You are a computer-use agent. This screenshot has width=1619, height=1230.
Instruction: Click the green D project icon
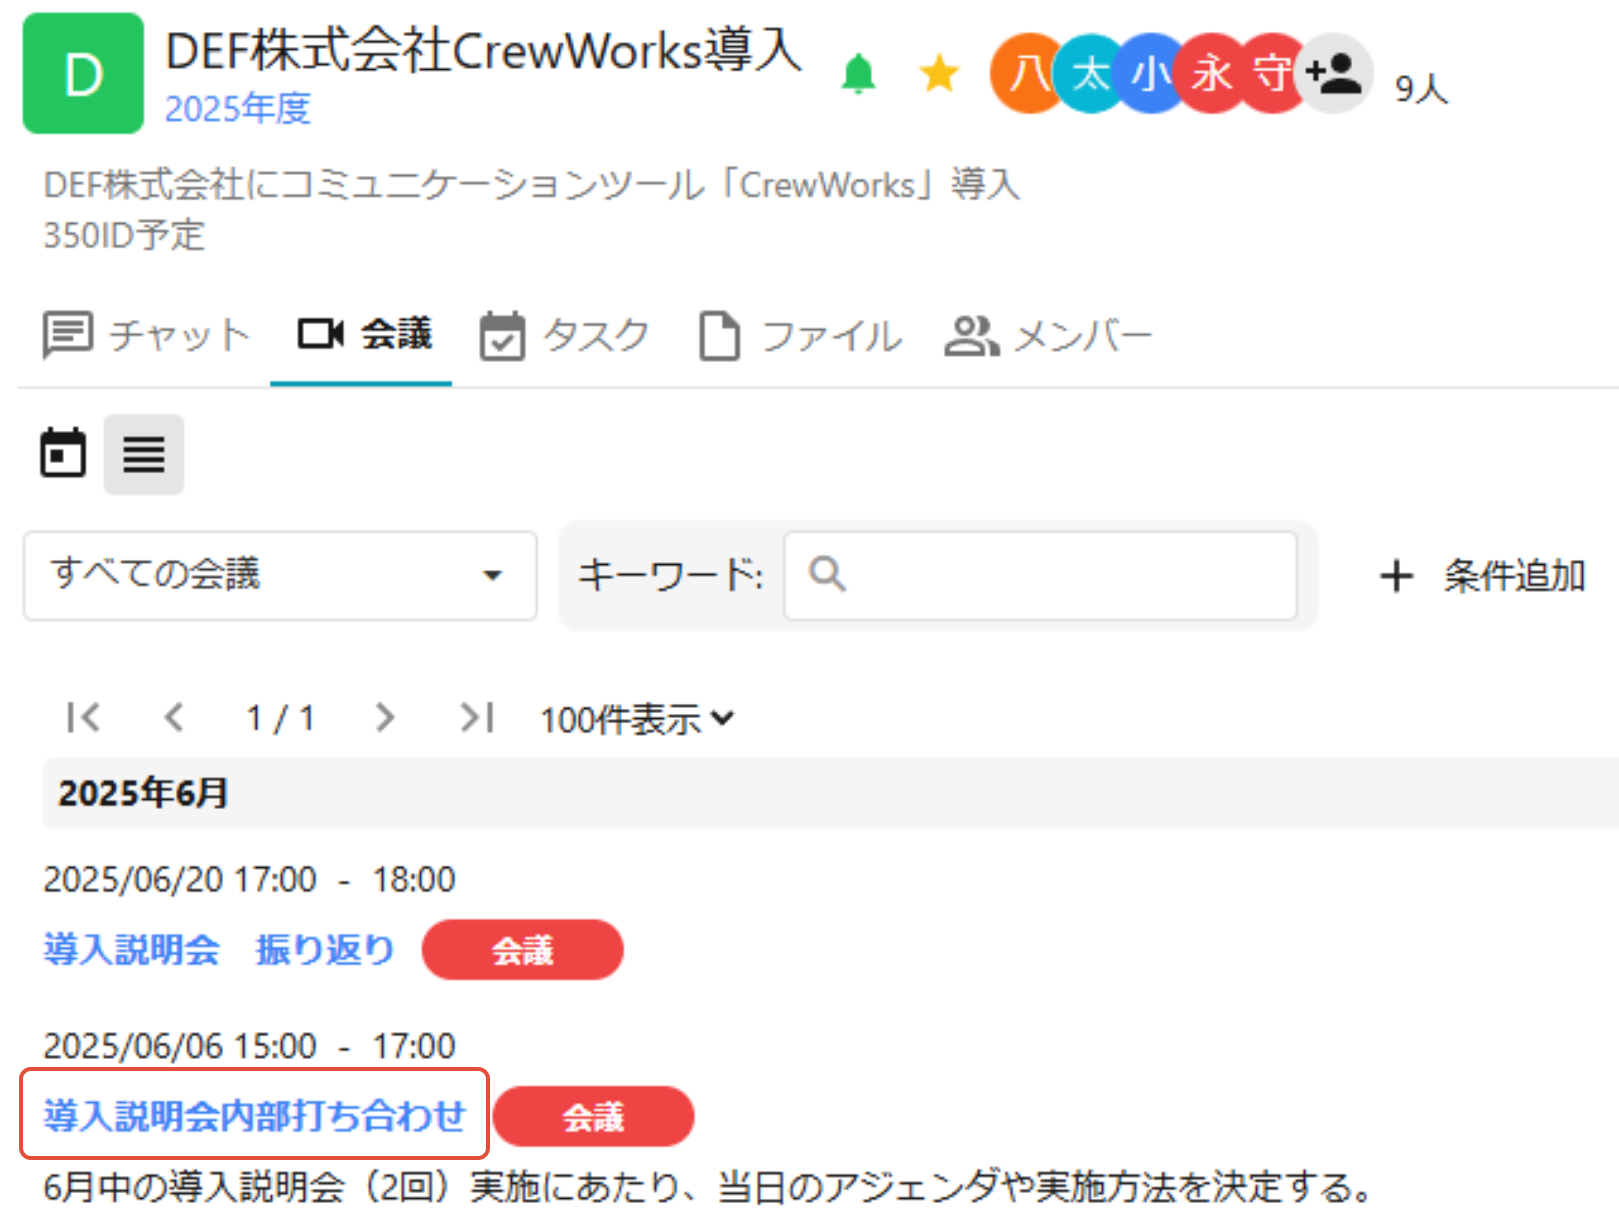coord(83,73)
